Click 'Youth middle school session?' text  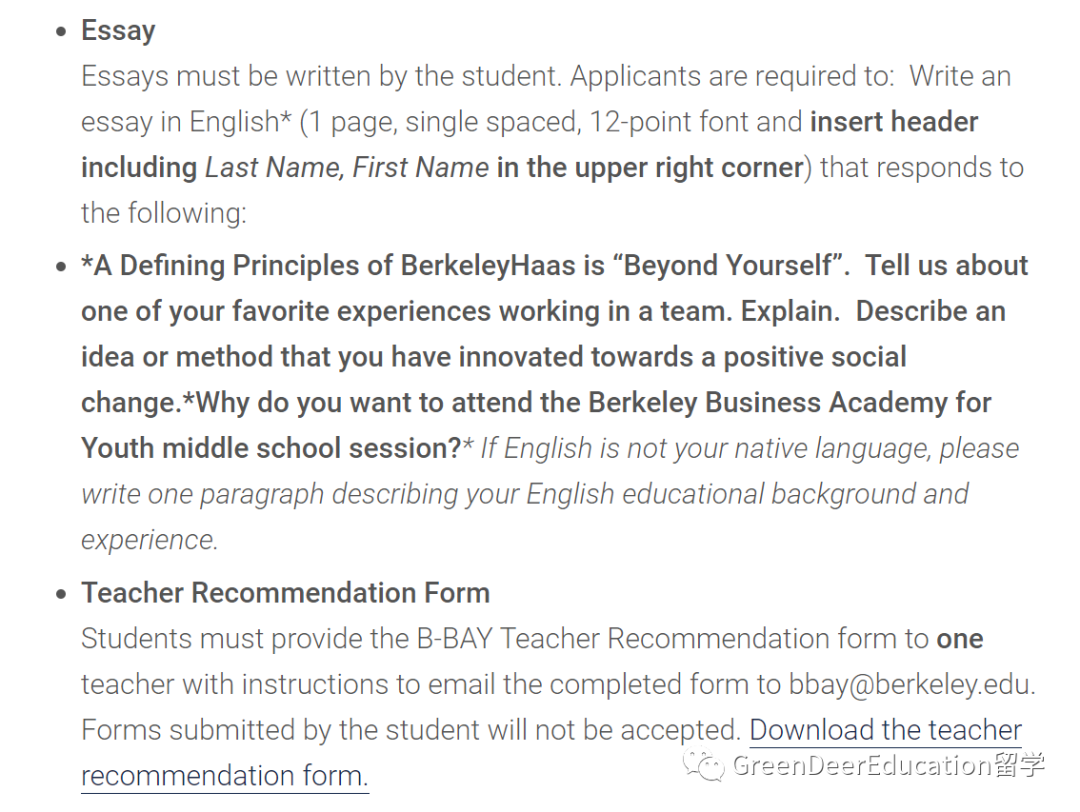(x=271, y=448)
